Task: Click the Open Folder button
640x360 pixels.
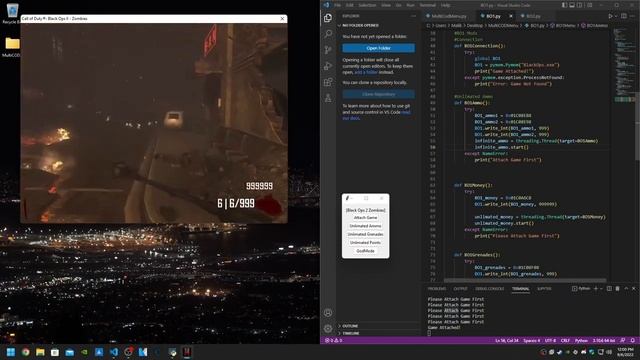Action: tap(378, 48)
